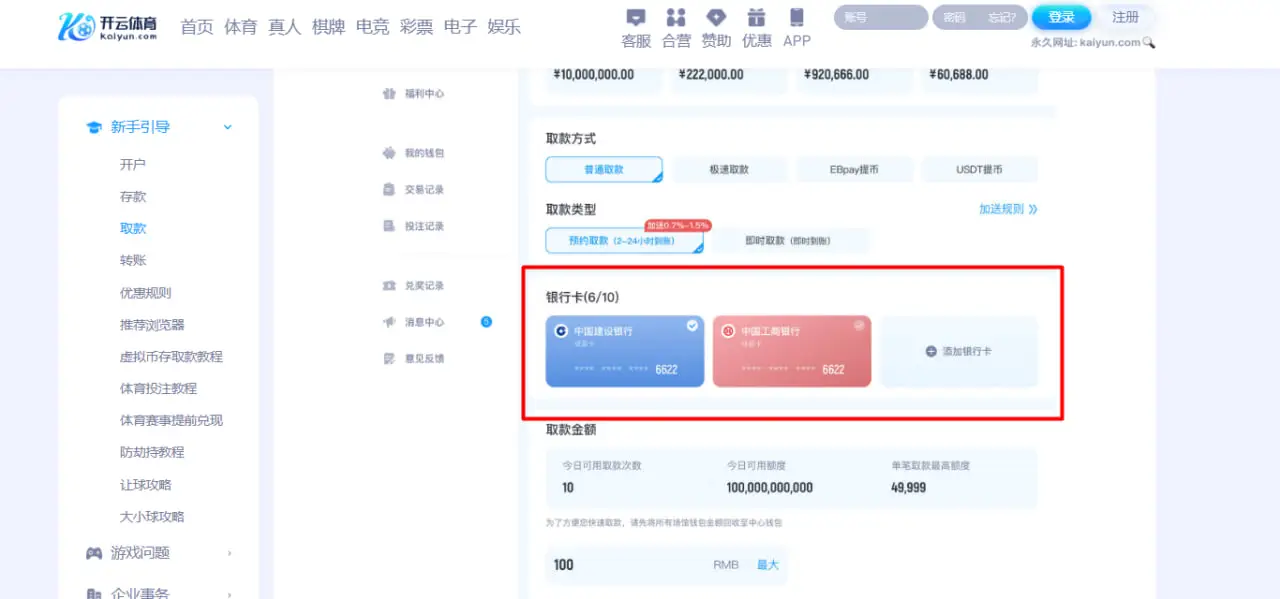
Task: Open the 优惠 promotions gift icon
Action: 756,25
